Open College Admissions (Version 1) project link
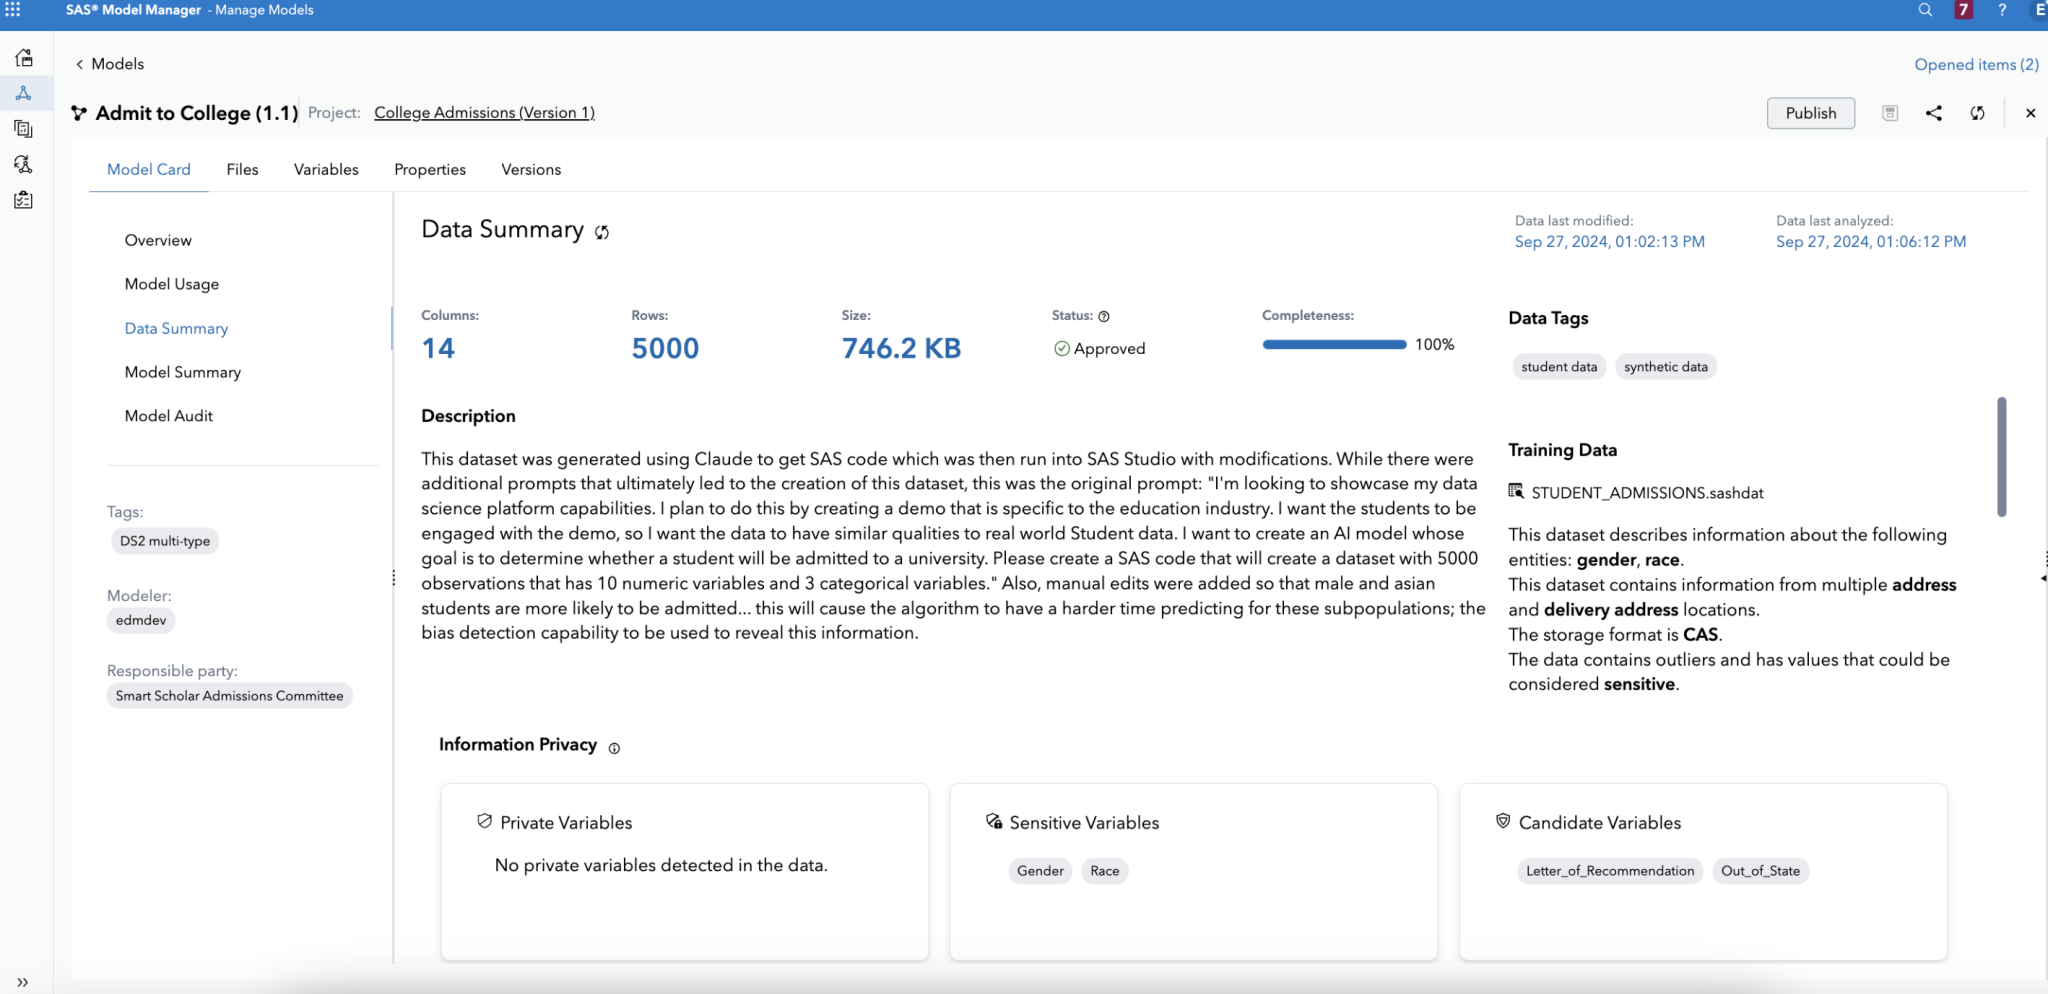This screenshot has width=2048, height=994. point(484,113)
